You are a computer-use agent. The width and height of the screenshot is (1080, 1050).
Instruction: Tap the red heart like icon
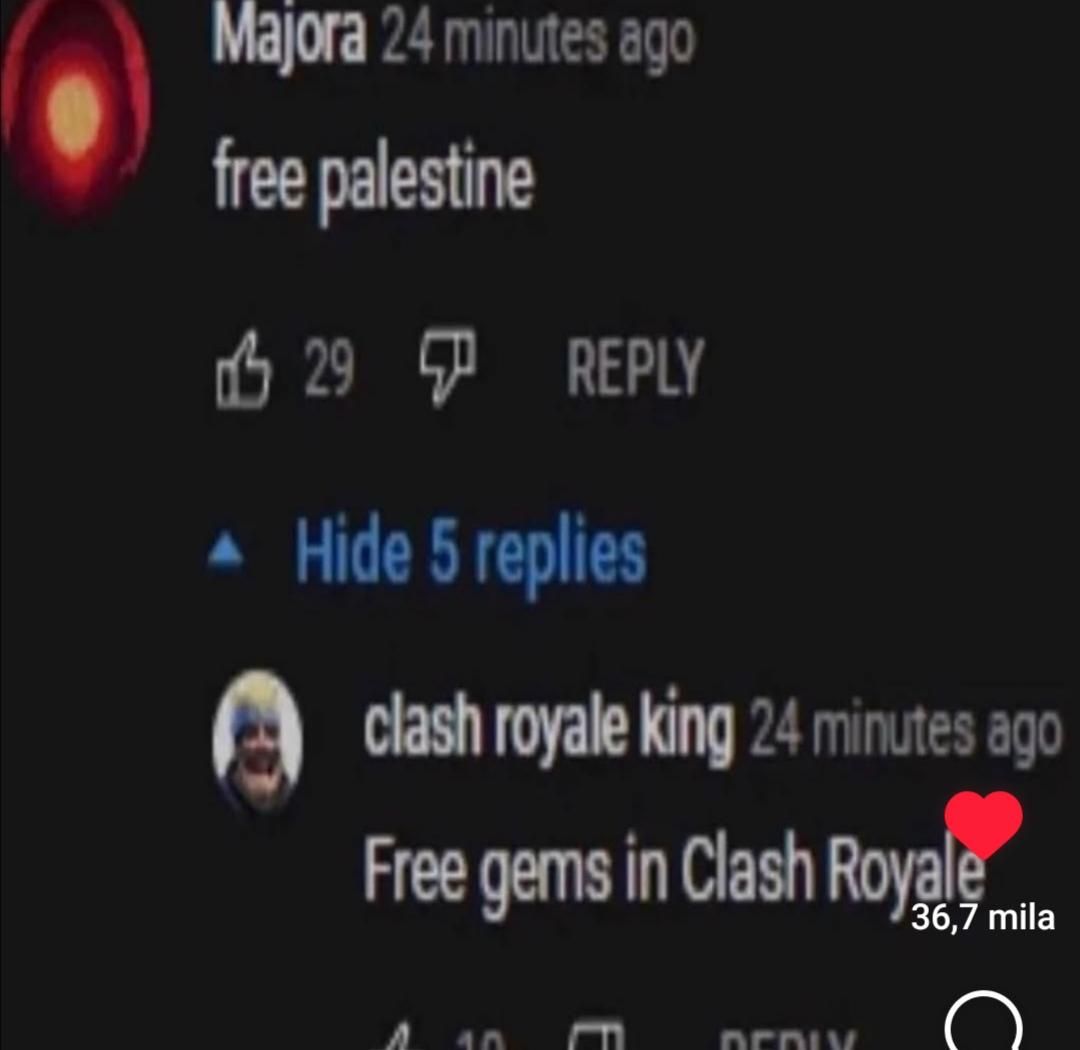point(984,824)
